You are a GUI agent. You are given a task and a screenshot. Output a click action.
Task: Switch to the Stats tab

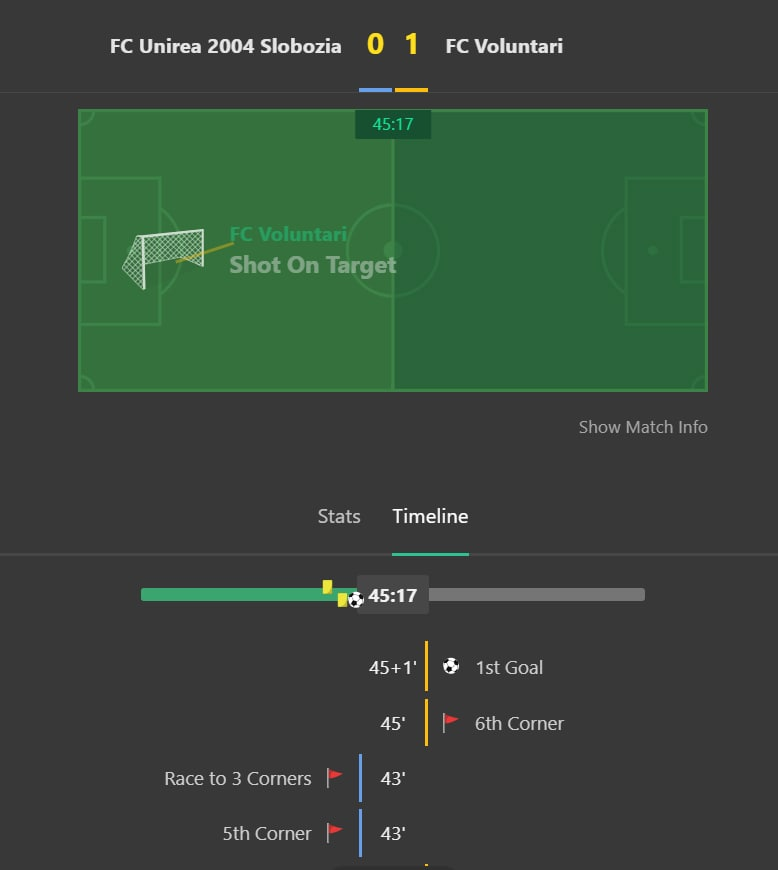coord(338,516)
